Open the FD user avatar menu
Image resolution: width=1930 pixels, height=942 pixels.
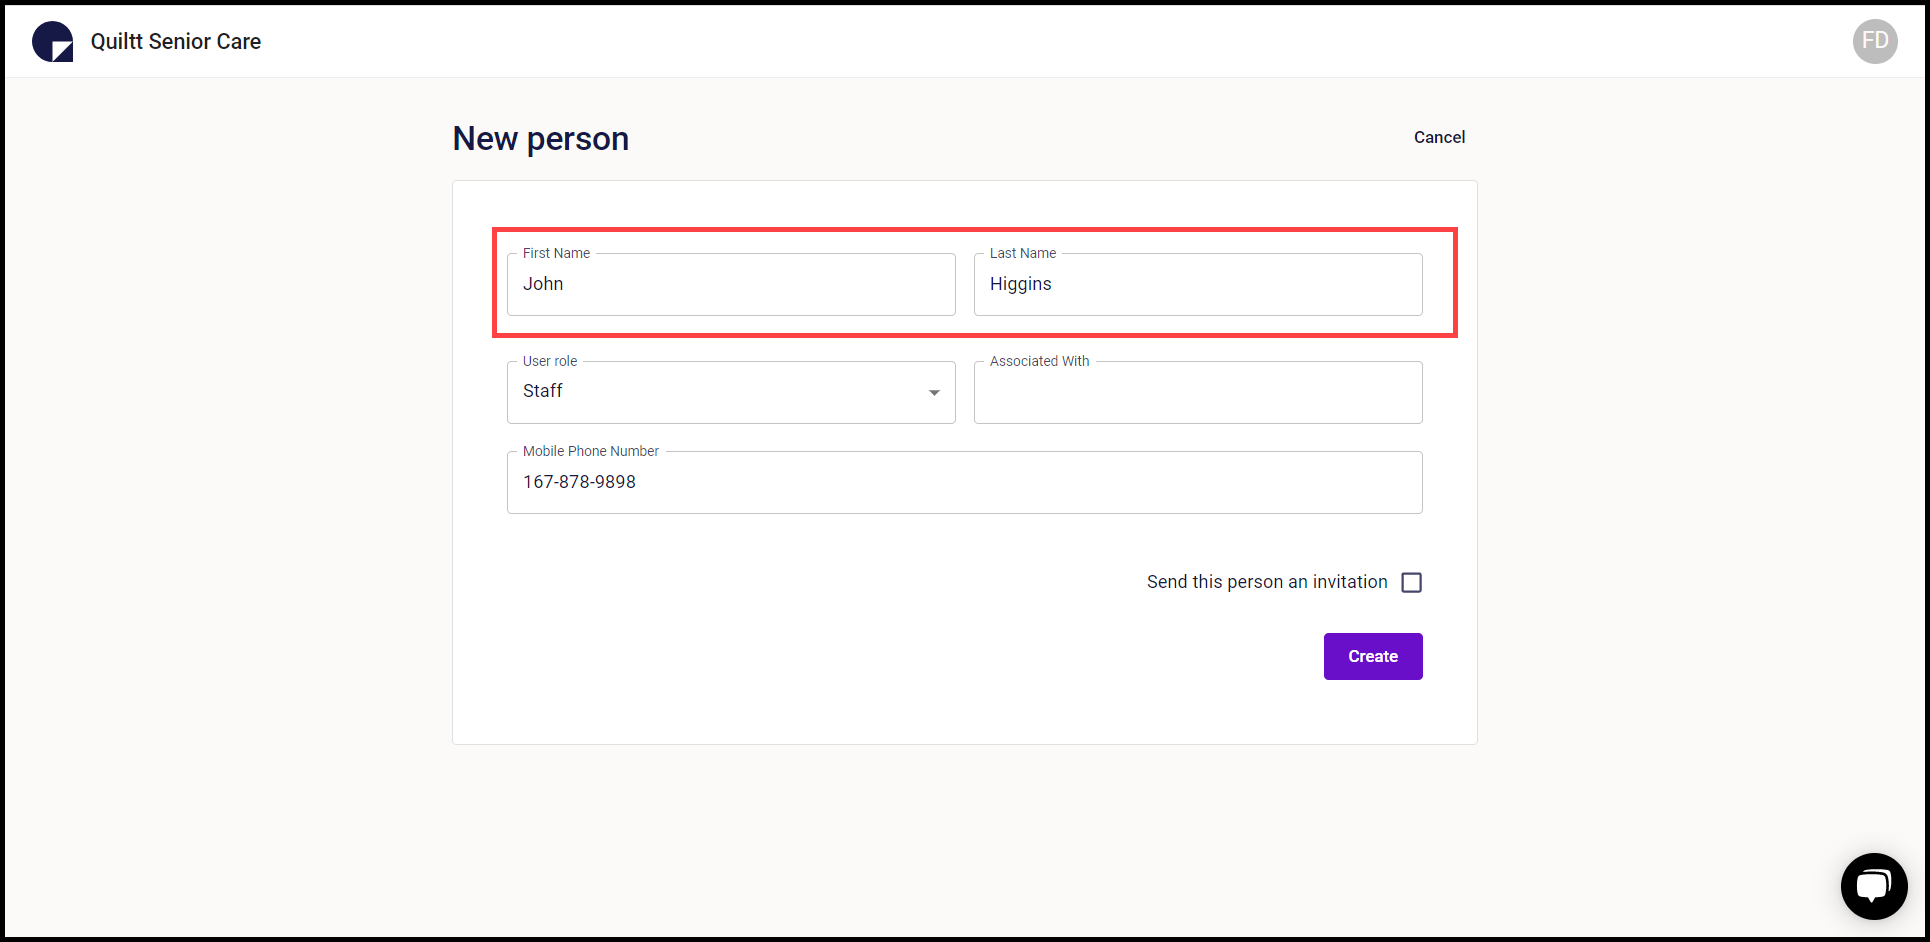pos(1875,41)
